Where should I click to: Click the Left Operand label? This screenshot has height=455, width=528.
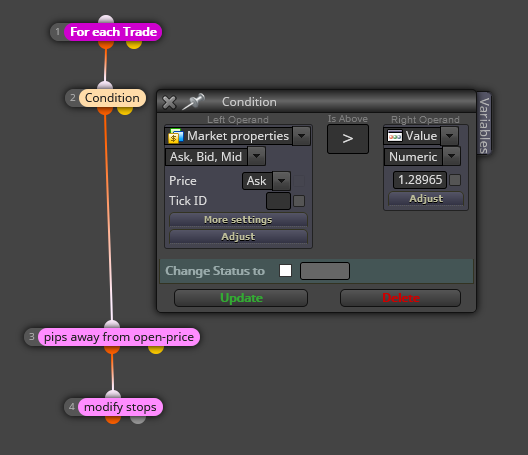click(238, 120)
